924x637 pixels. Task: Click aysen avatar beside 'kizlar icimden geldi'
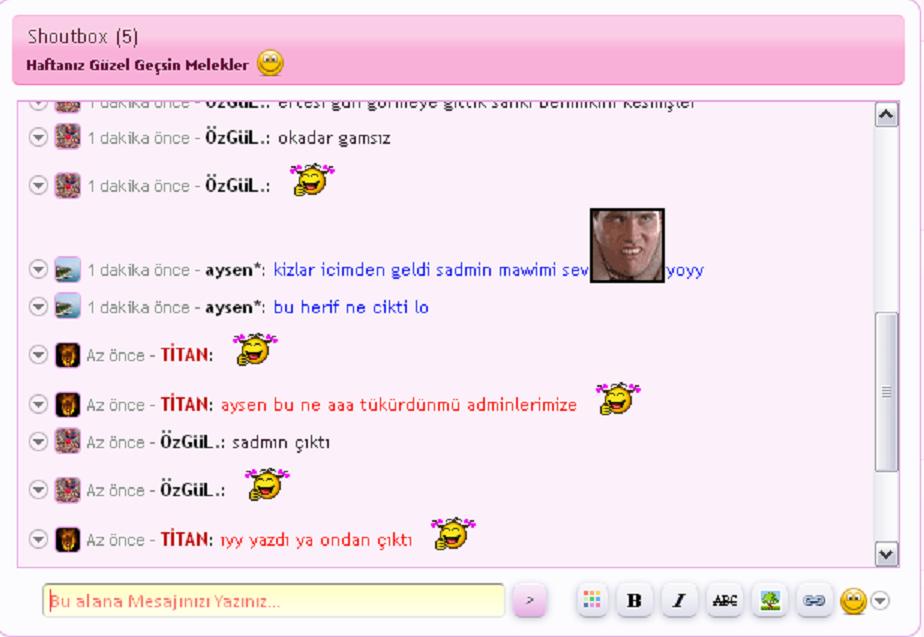click(x=67, y=270)
